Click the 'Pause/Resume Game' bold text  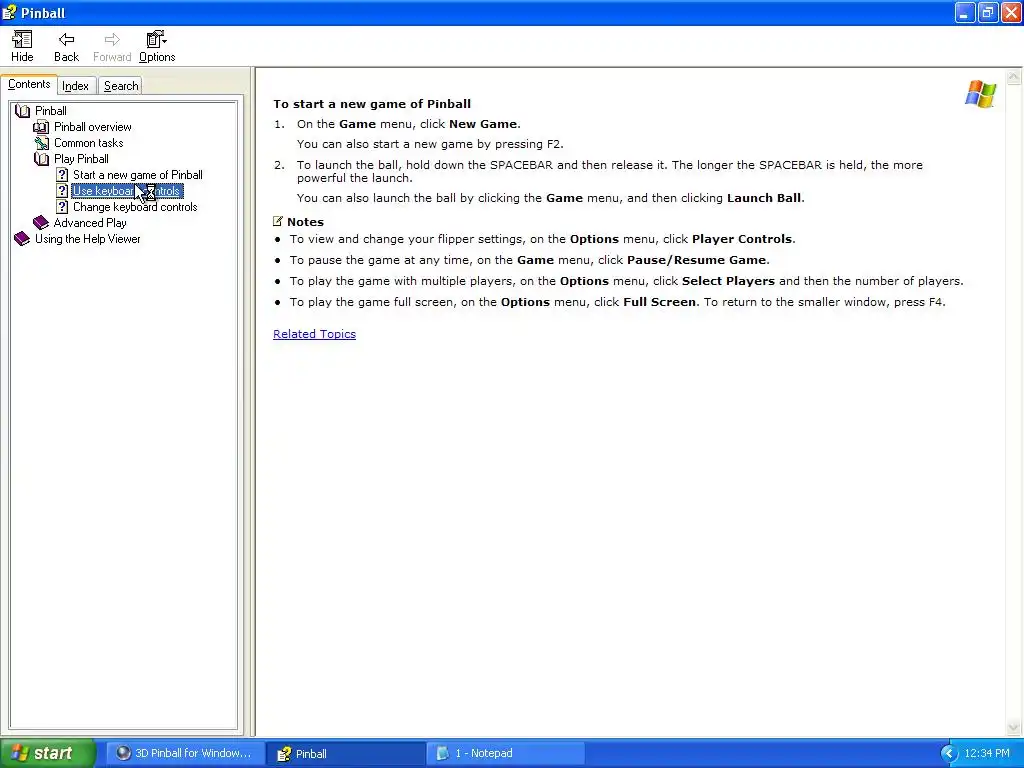click(696, 260)
